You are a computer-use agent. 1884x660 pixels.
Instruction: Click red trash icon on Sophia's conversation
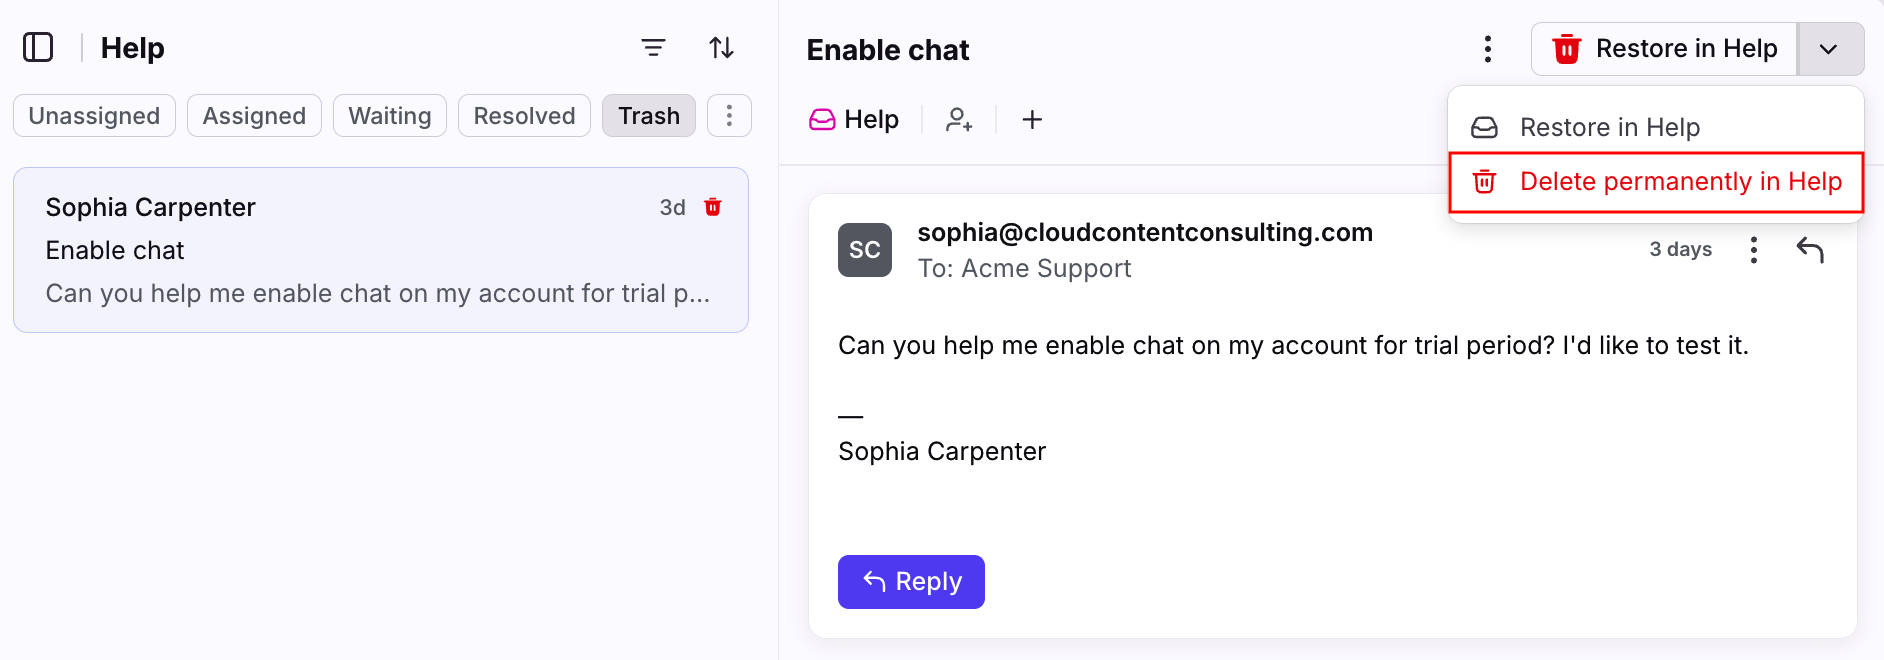click(x=713, y=207)
